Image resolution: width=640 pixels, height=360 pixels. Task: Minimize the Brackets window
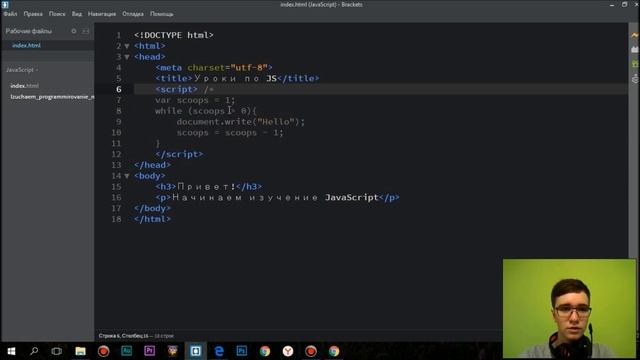(612, 4)
